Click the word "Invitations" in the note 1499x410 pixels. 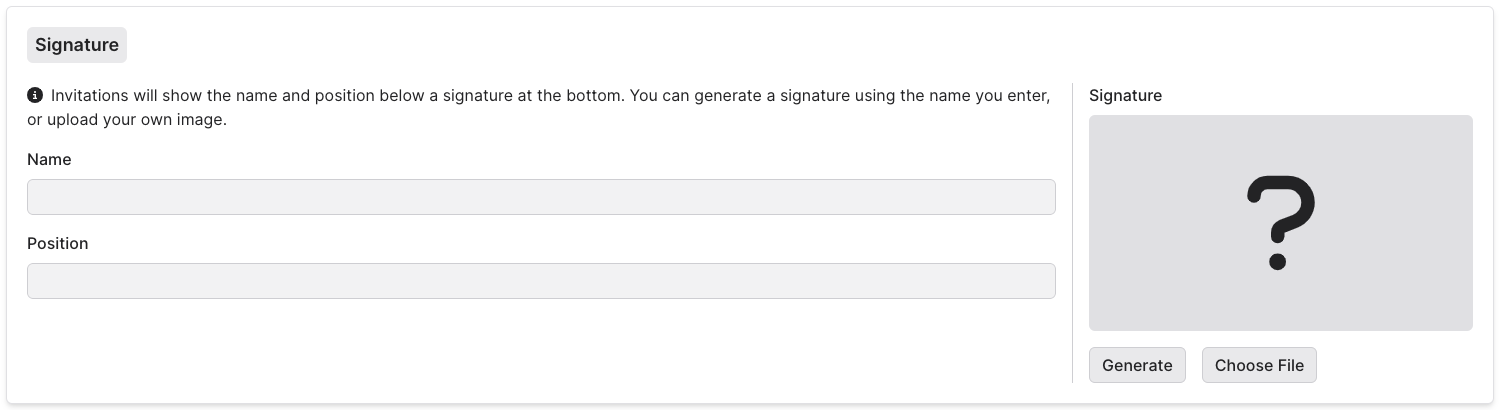coord(91,96)
